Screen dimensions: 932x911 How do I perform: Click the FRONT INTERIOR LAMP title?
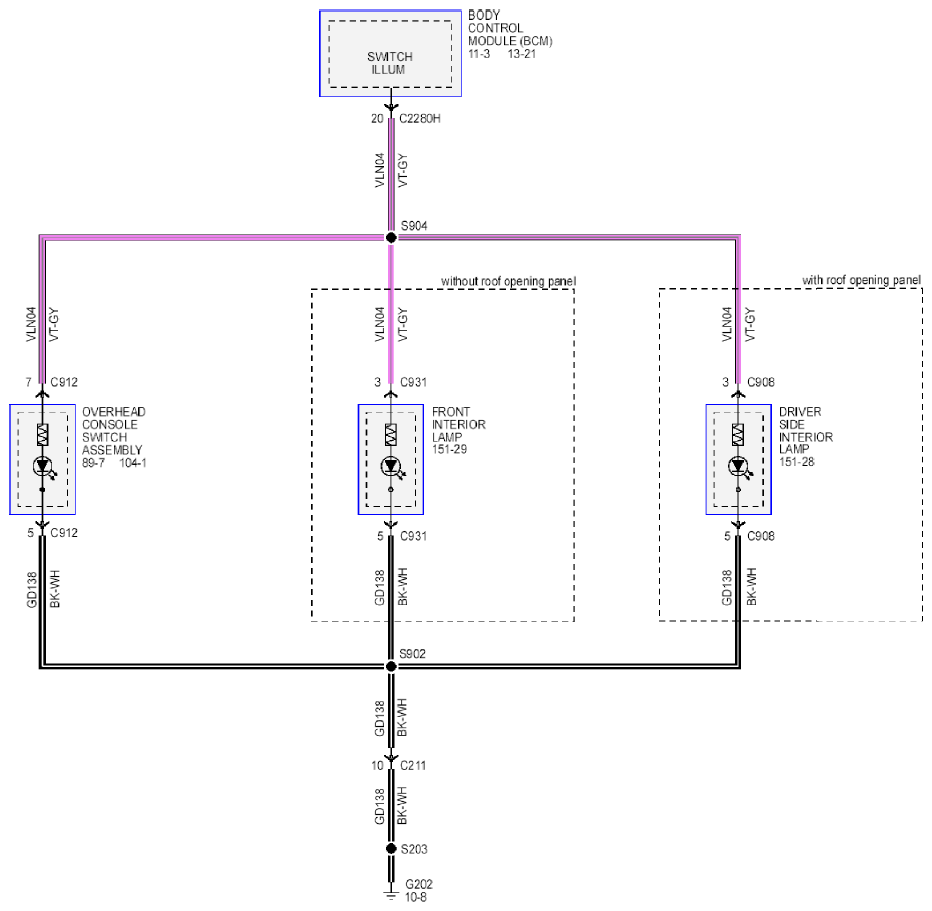point(459,424)
